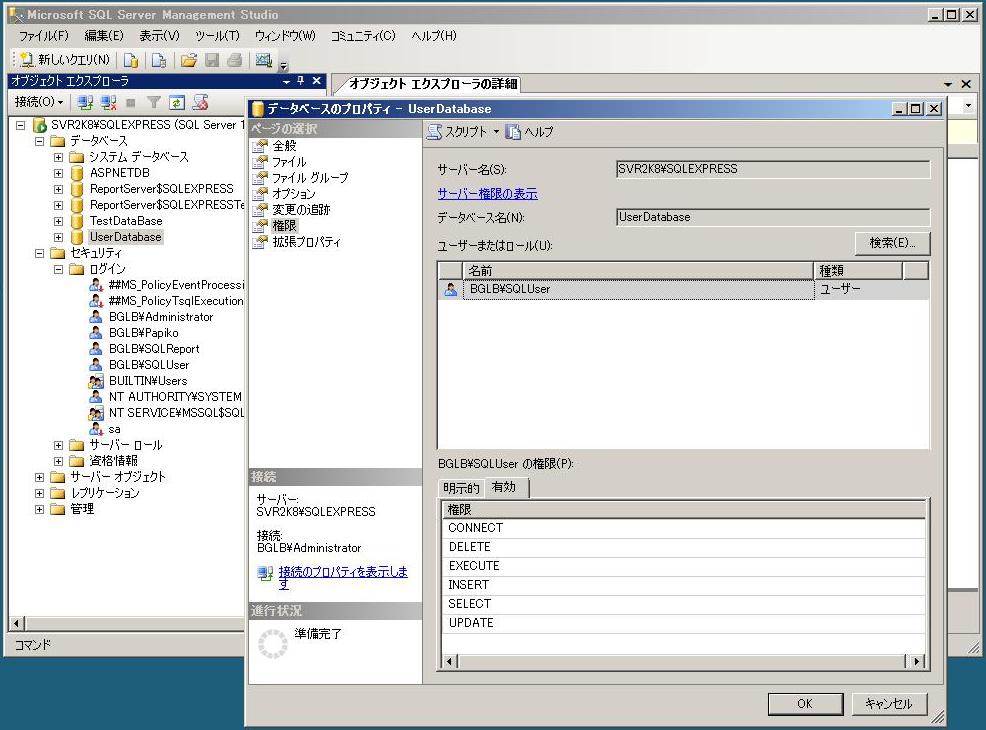Select the 拡張プロパティ page
The image size is (986, 730).
[x=306, y=241]
